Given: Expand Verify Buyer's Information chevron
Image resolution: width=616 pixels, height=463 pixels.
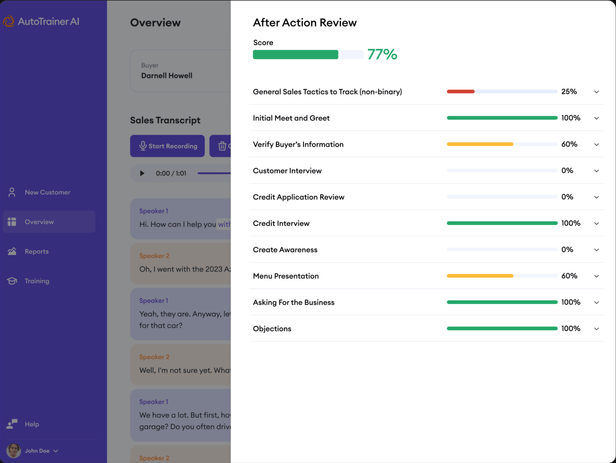Looking at the screenshot, I should pos(596,145).
